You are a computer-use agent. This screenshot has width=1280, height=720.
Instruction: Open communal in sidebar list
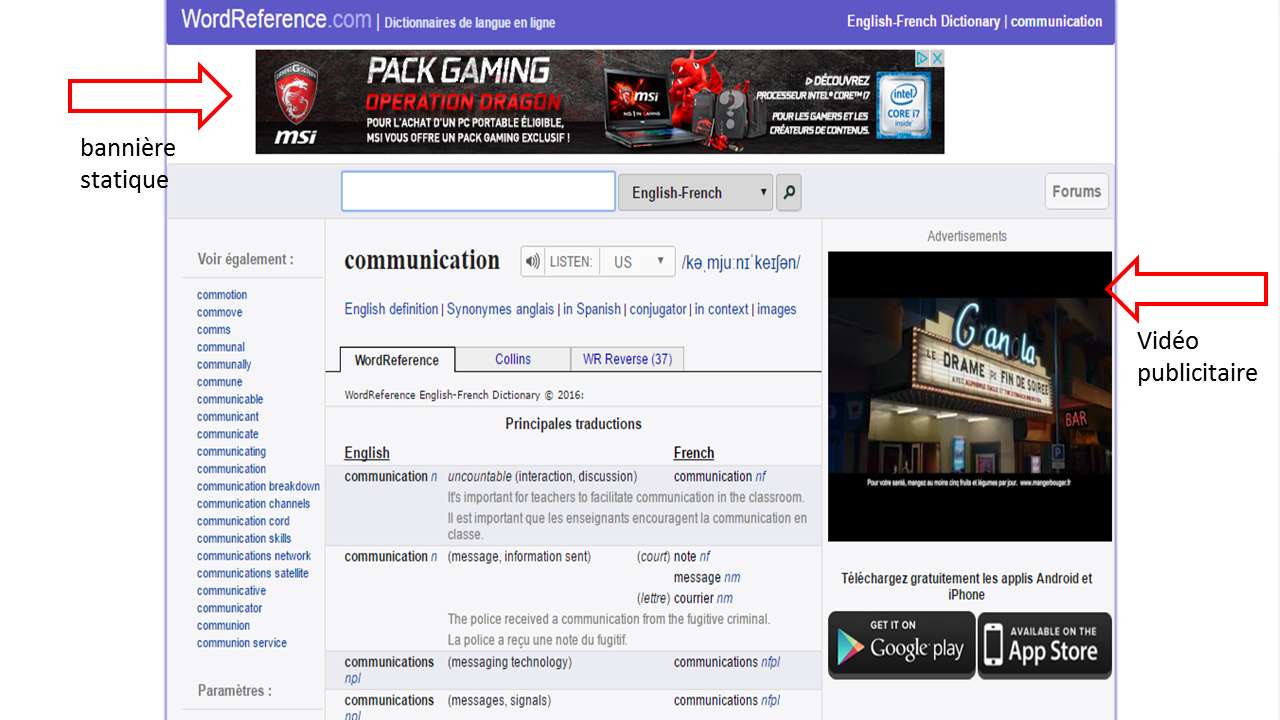[221, 347]
